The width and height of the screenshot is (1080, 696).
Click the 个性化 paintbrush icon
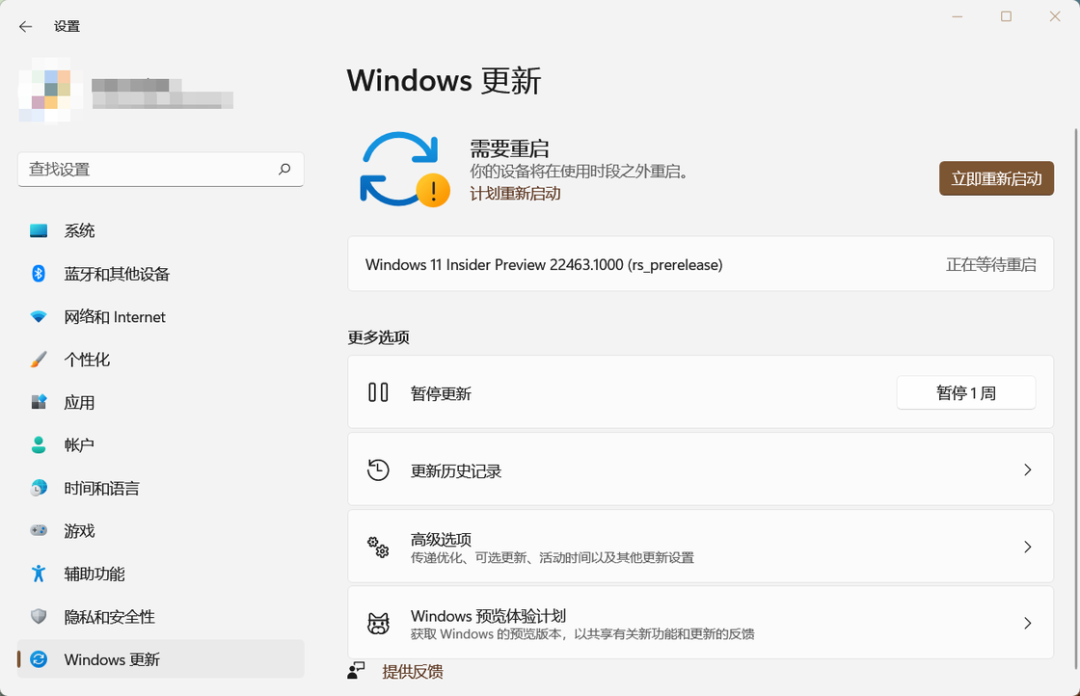click(x=39, y=359)
